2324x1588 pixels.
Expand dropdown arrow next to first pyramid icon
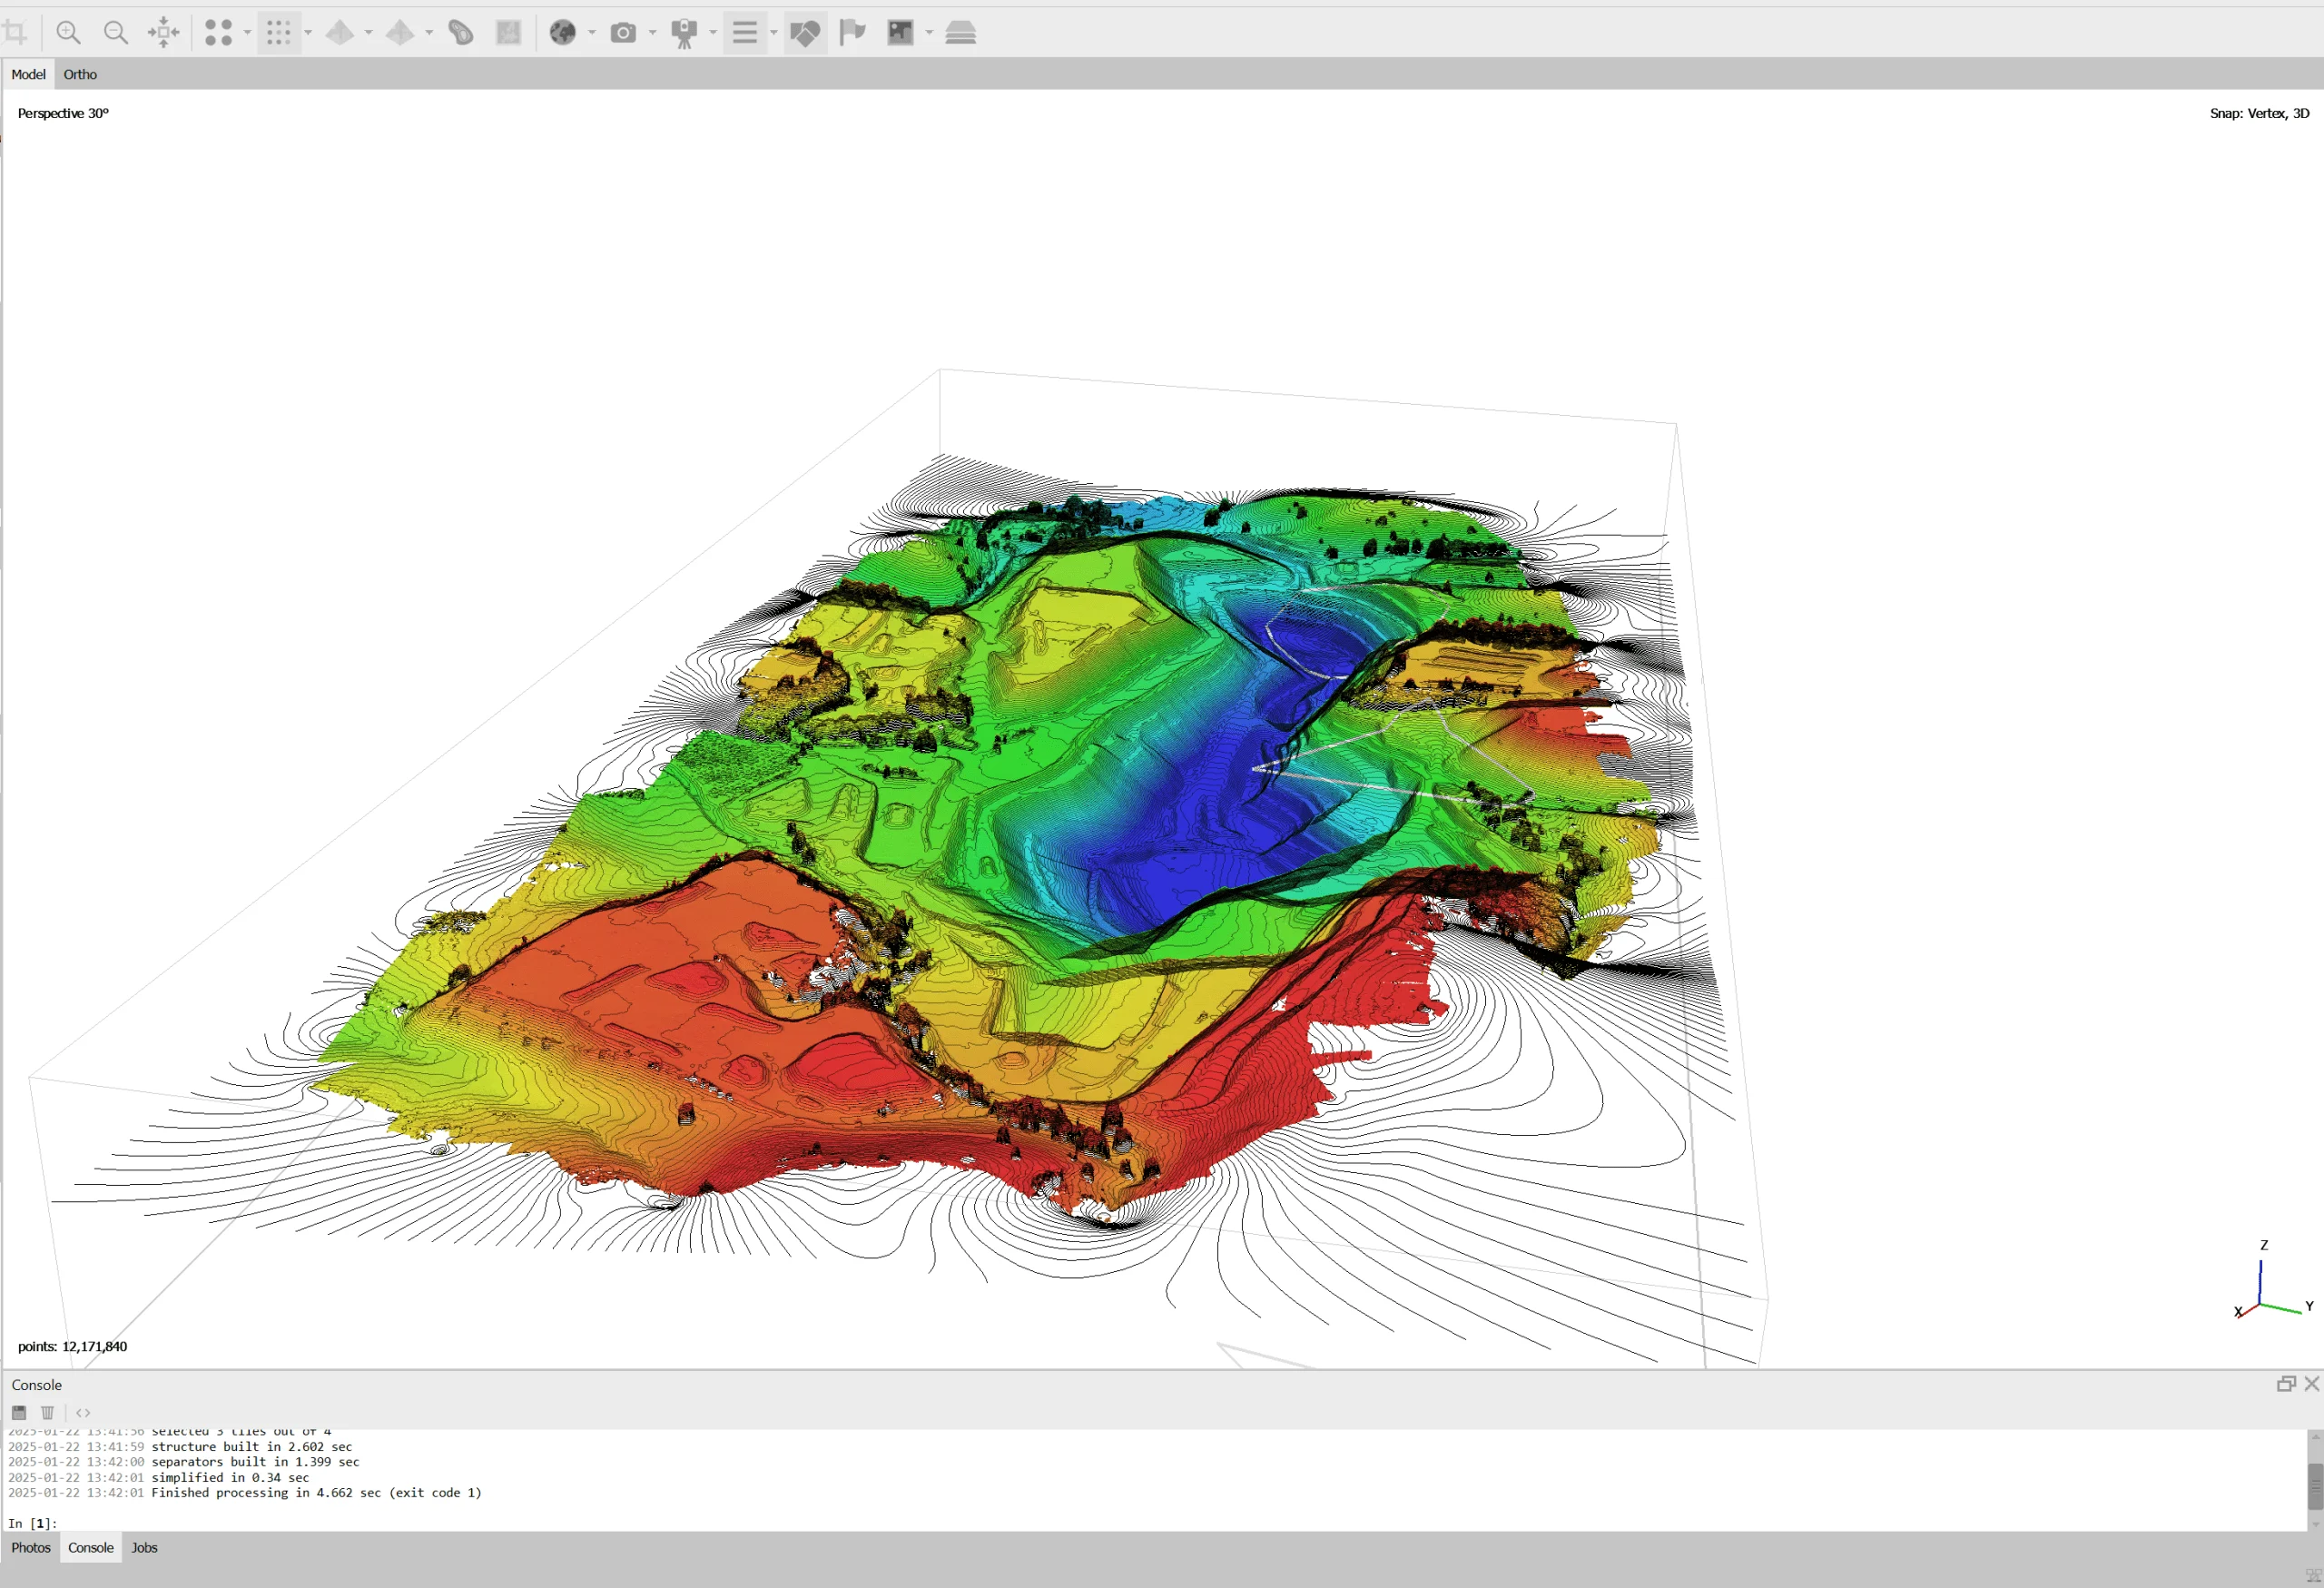click(368, 32)
